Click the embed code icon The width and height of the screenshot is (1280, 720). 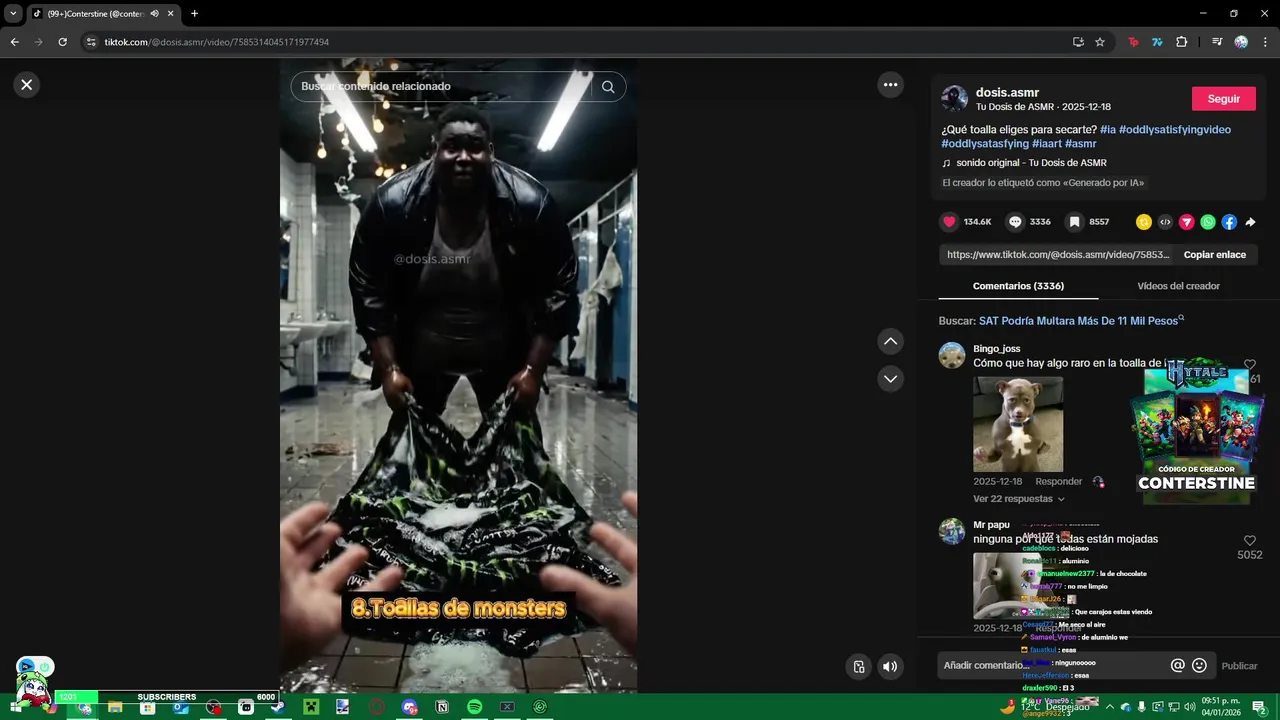click(x=1165, y=222)
